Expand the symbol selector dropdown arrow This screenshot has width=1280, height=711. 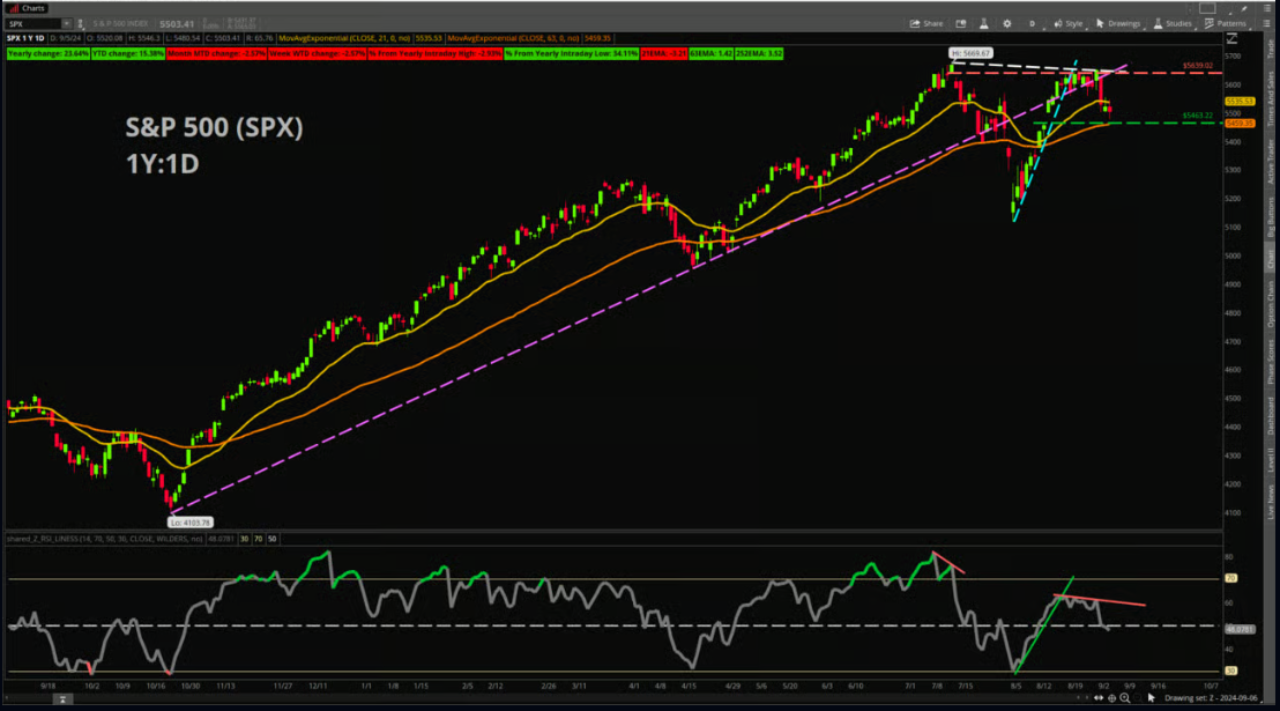(66, 23)
